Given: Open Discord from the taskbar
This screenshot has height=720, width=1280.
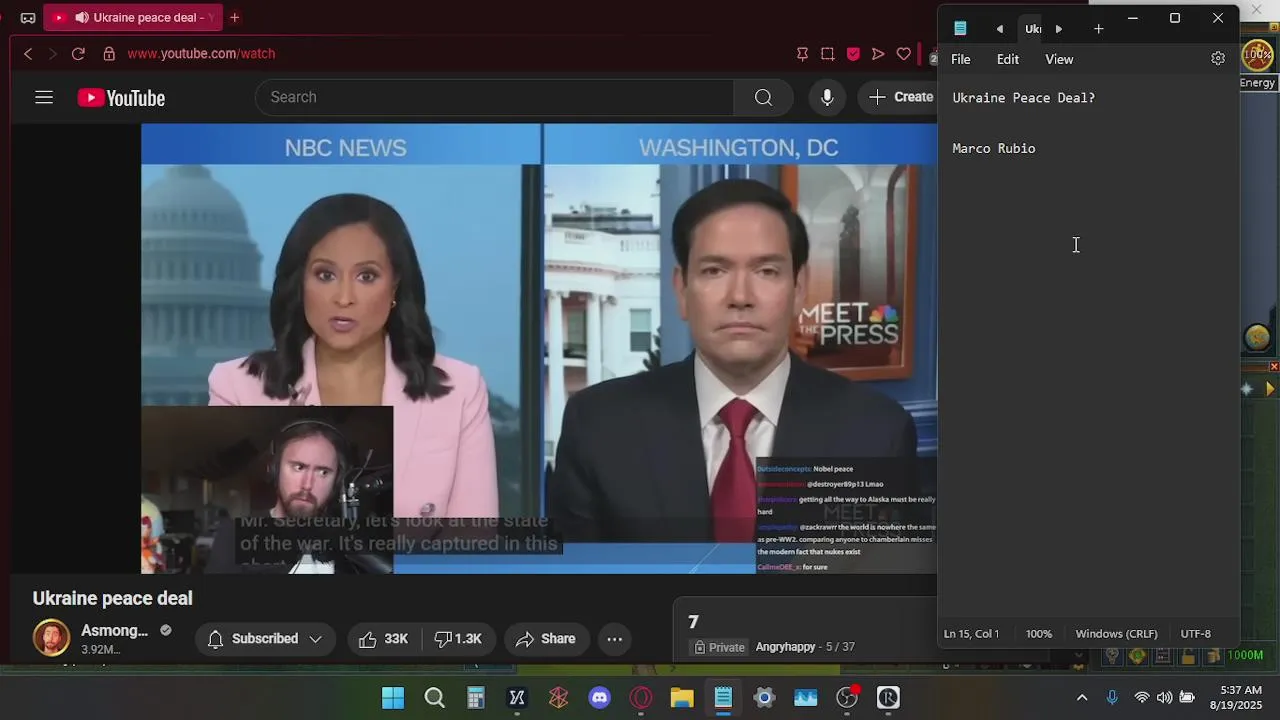Looking at the screenshot, I should point(600,698).
